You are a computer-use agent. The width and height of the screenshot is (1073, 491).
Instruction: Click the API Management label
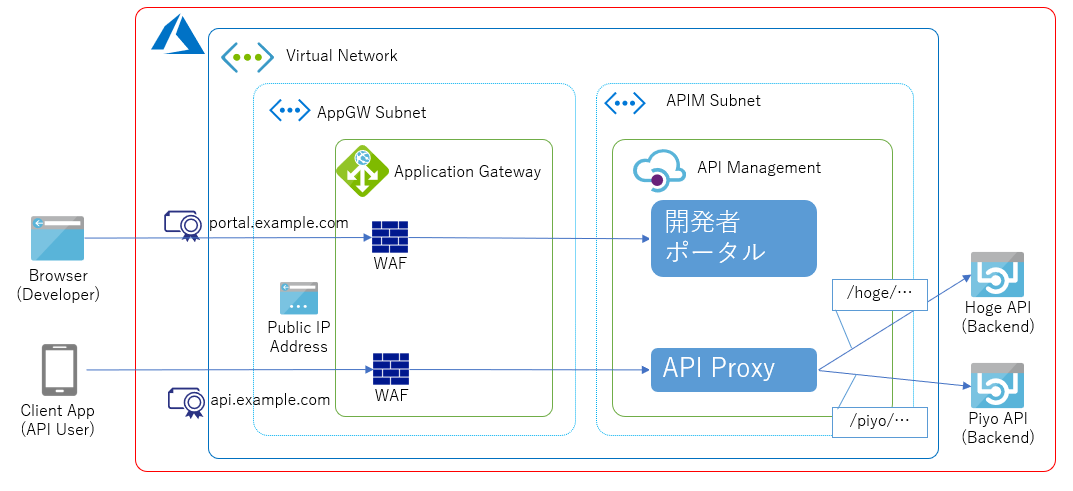point(759,167)
